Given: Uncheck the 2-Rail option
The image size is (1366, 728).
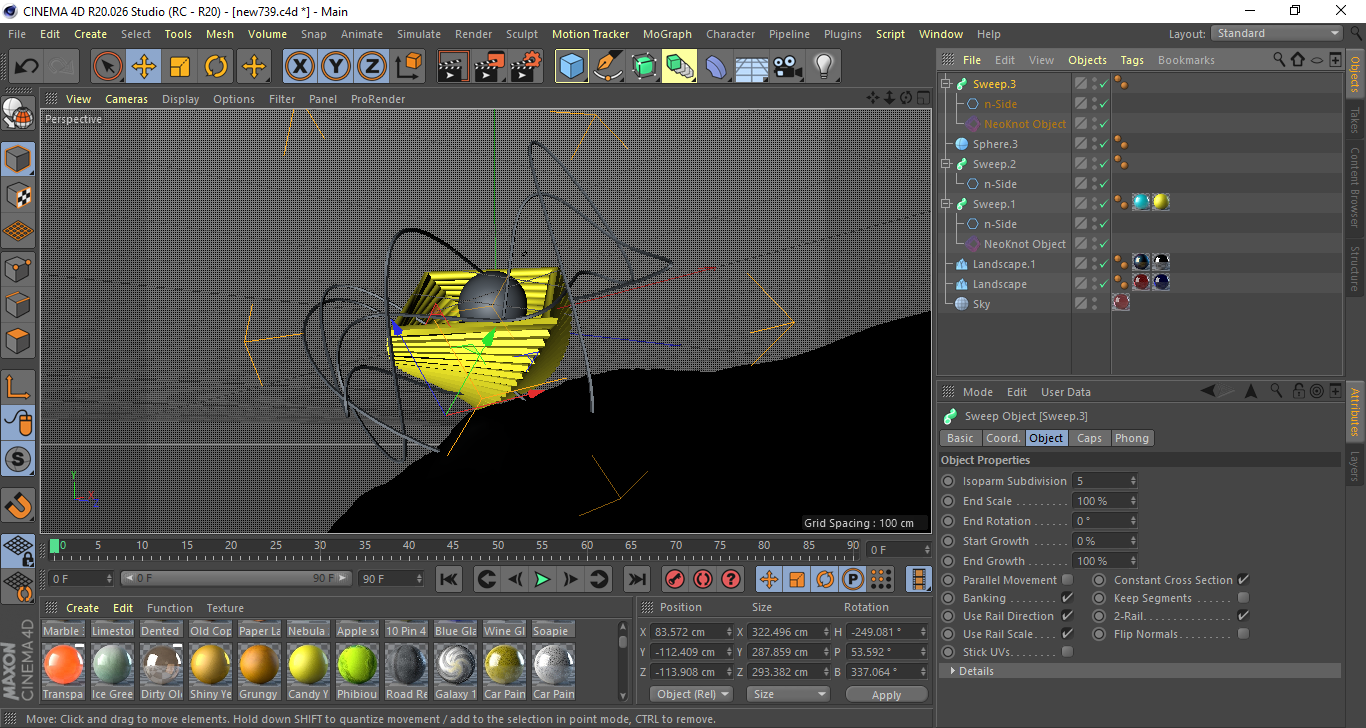Looking at the screenshot, I should pos(1243,616).
